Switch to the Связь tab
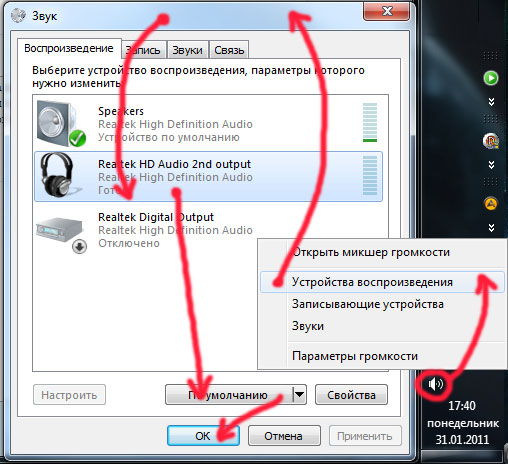Viewport: 508px width, 464px height. 229,50
